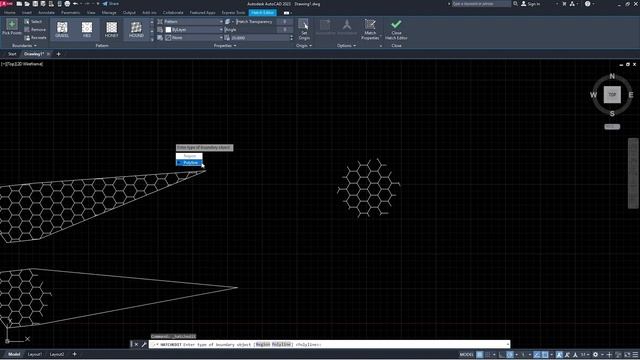Switch to the Start file tab
640x360 pixels.
[x=12, y=54]
